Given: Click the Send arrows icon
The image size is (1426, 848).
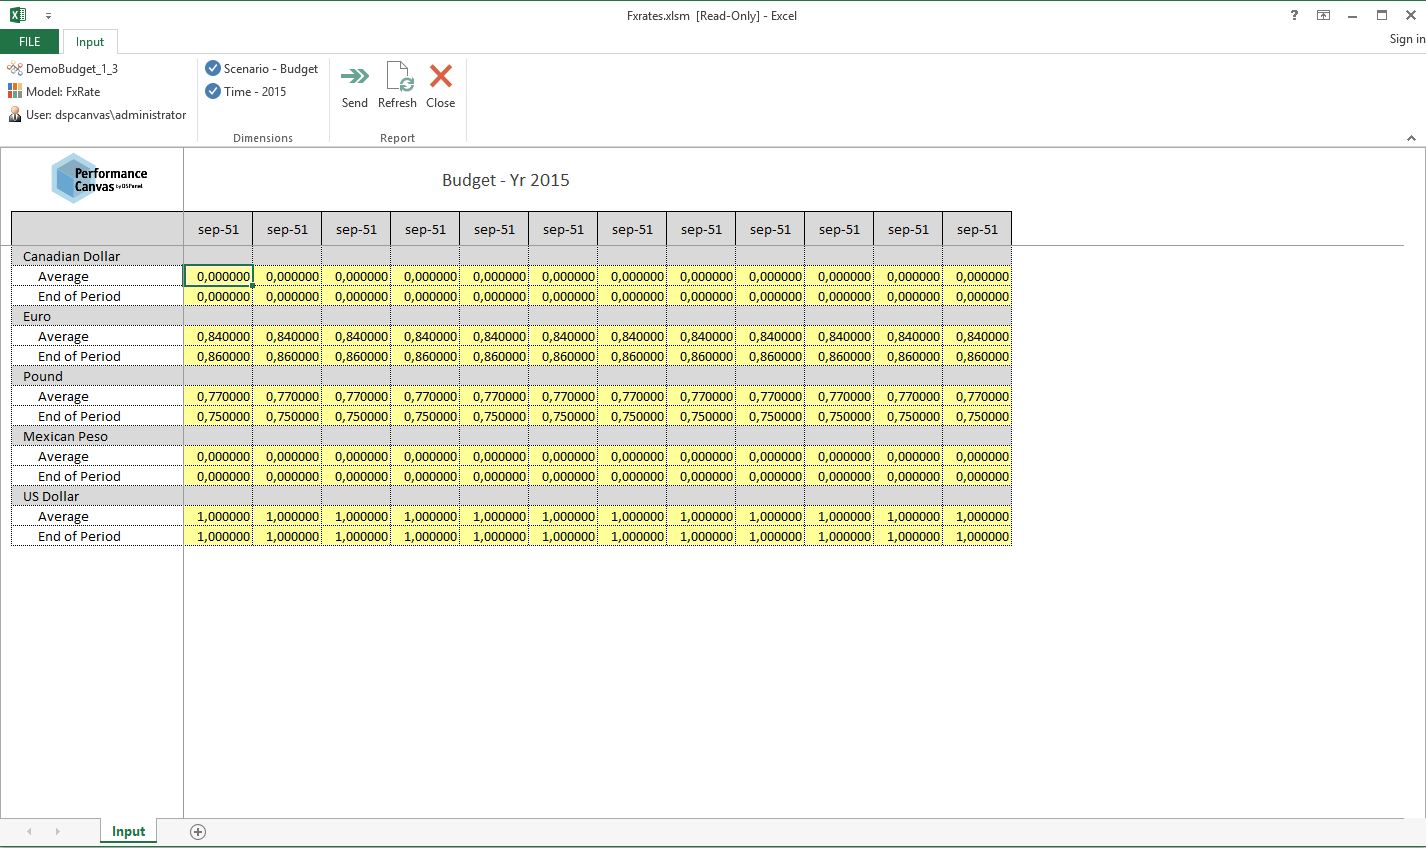Looking at the screenshot, I should 354,77.
